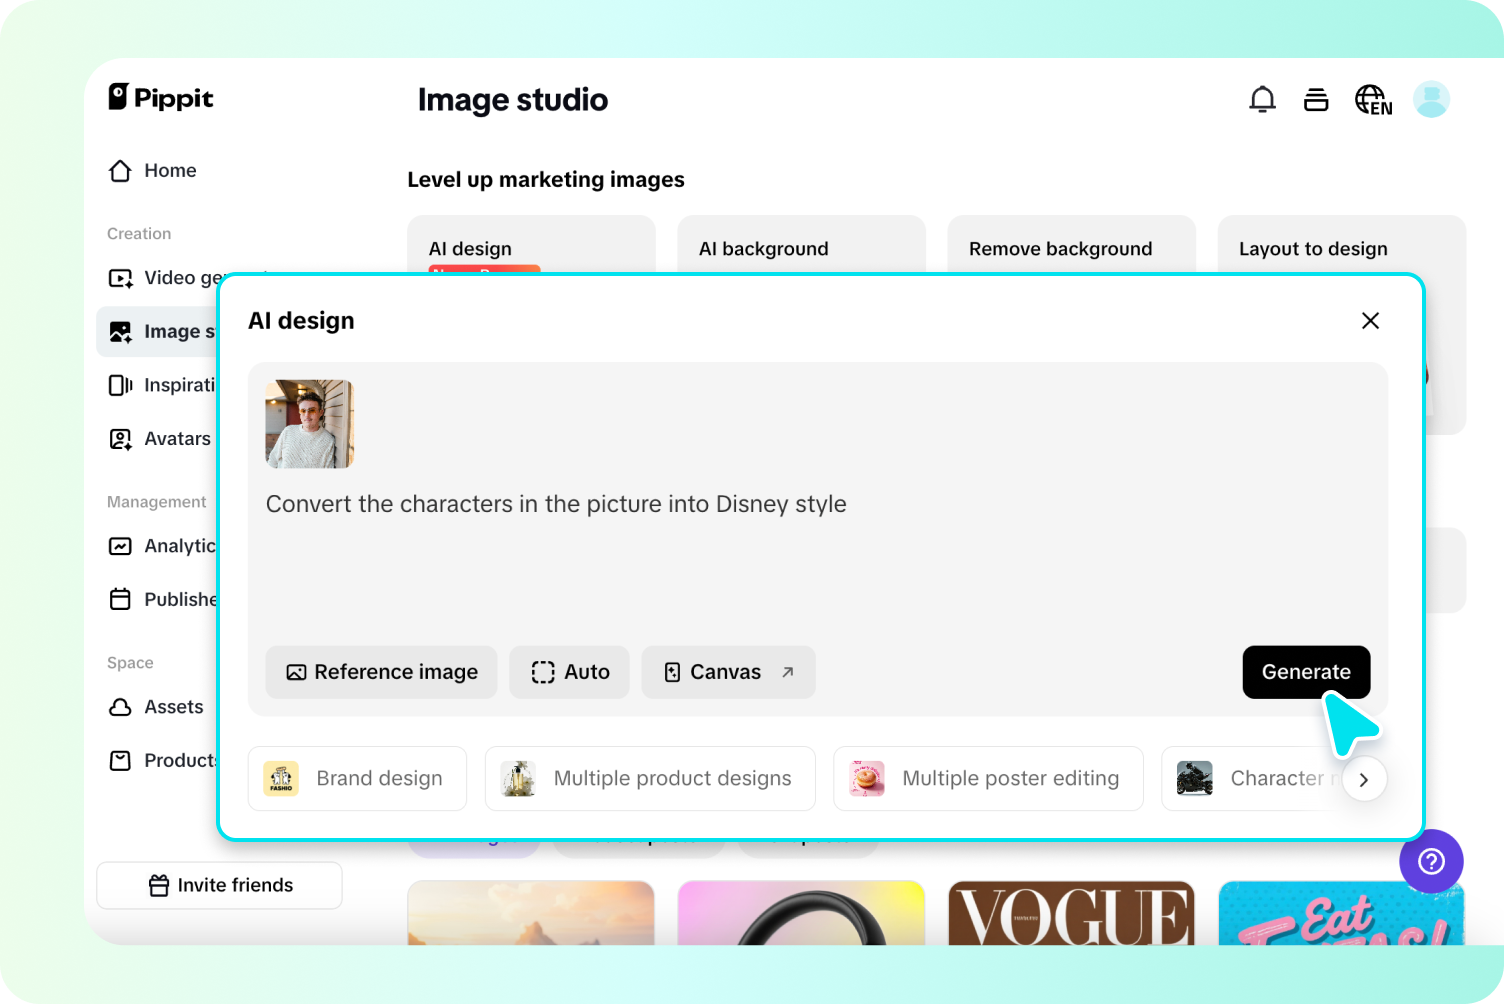The image size is (1504, 1004).
Task: Select the Home icon in the sidebar
Action: [119, 170]
